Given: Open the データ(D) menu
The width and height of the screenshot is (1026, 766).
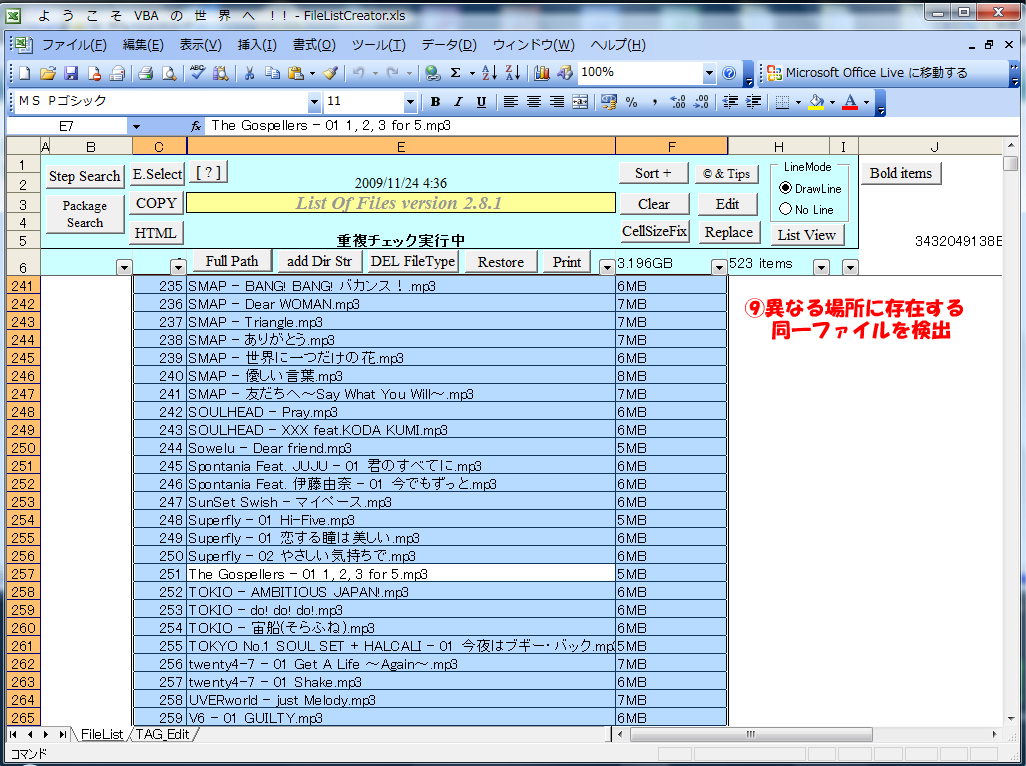Looking at the screenshot, I should click(449, 45).
